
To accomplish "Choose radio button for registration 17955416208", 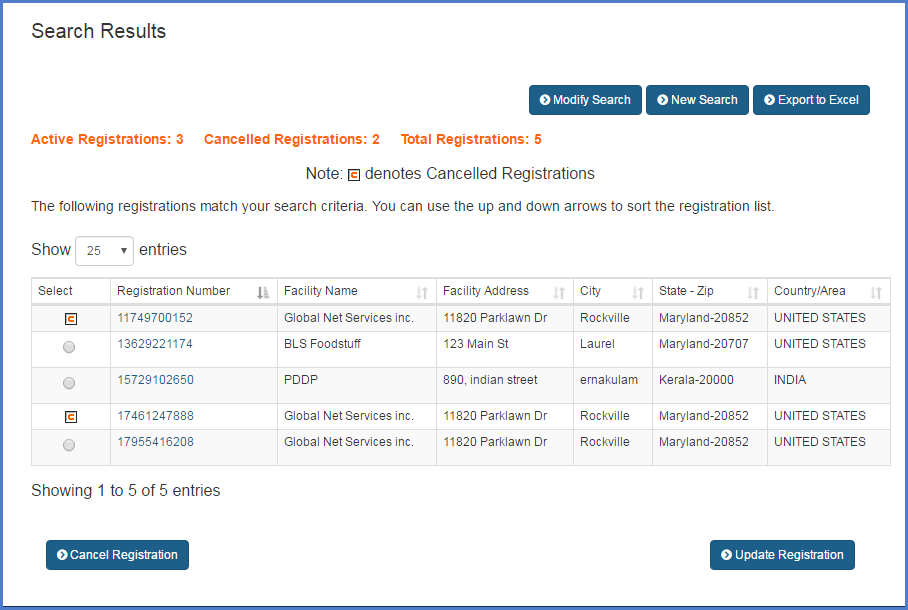I will [x=69, y=445].
